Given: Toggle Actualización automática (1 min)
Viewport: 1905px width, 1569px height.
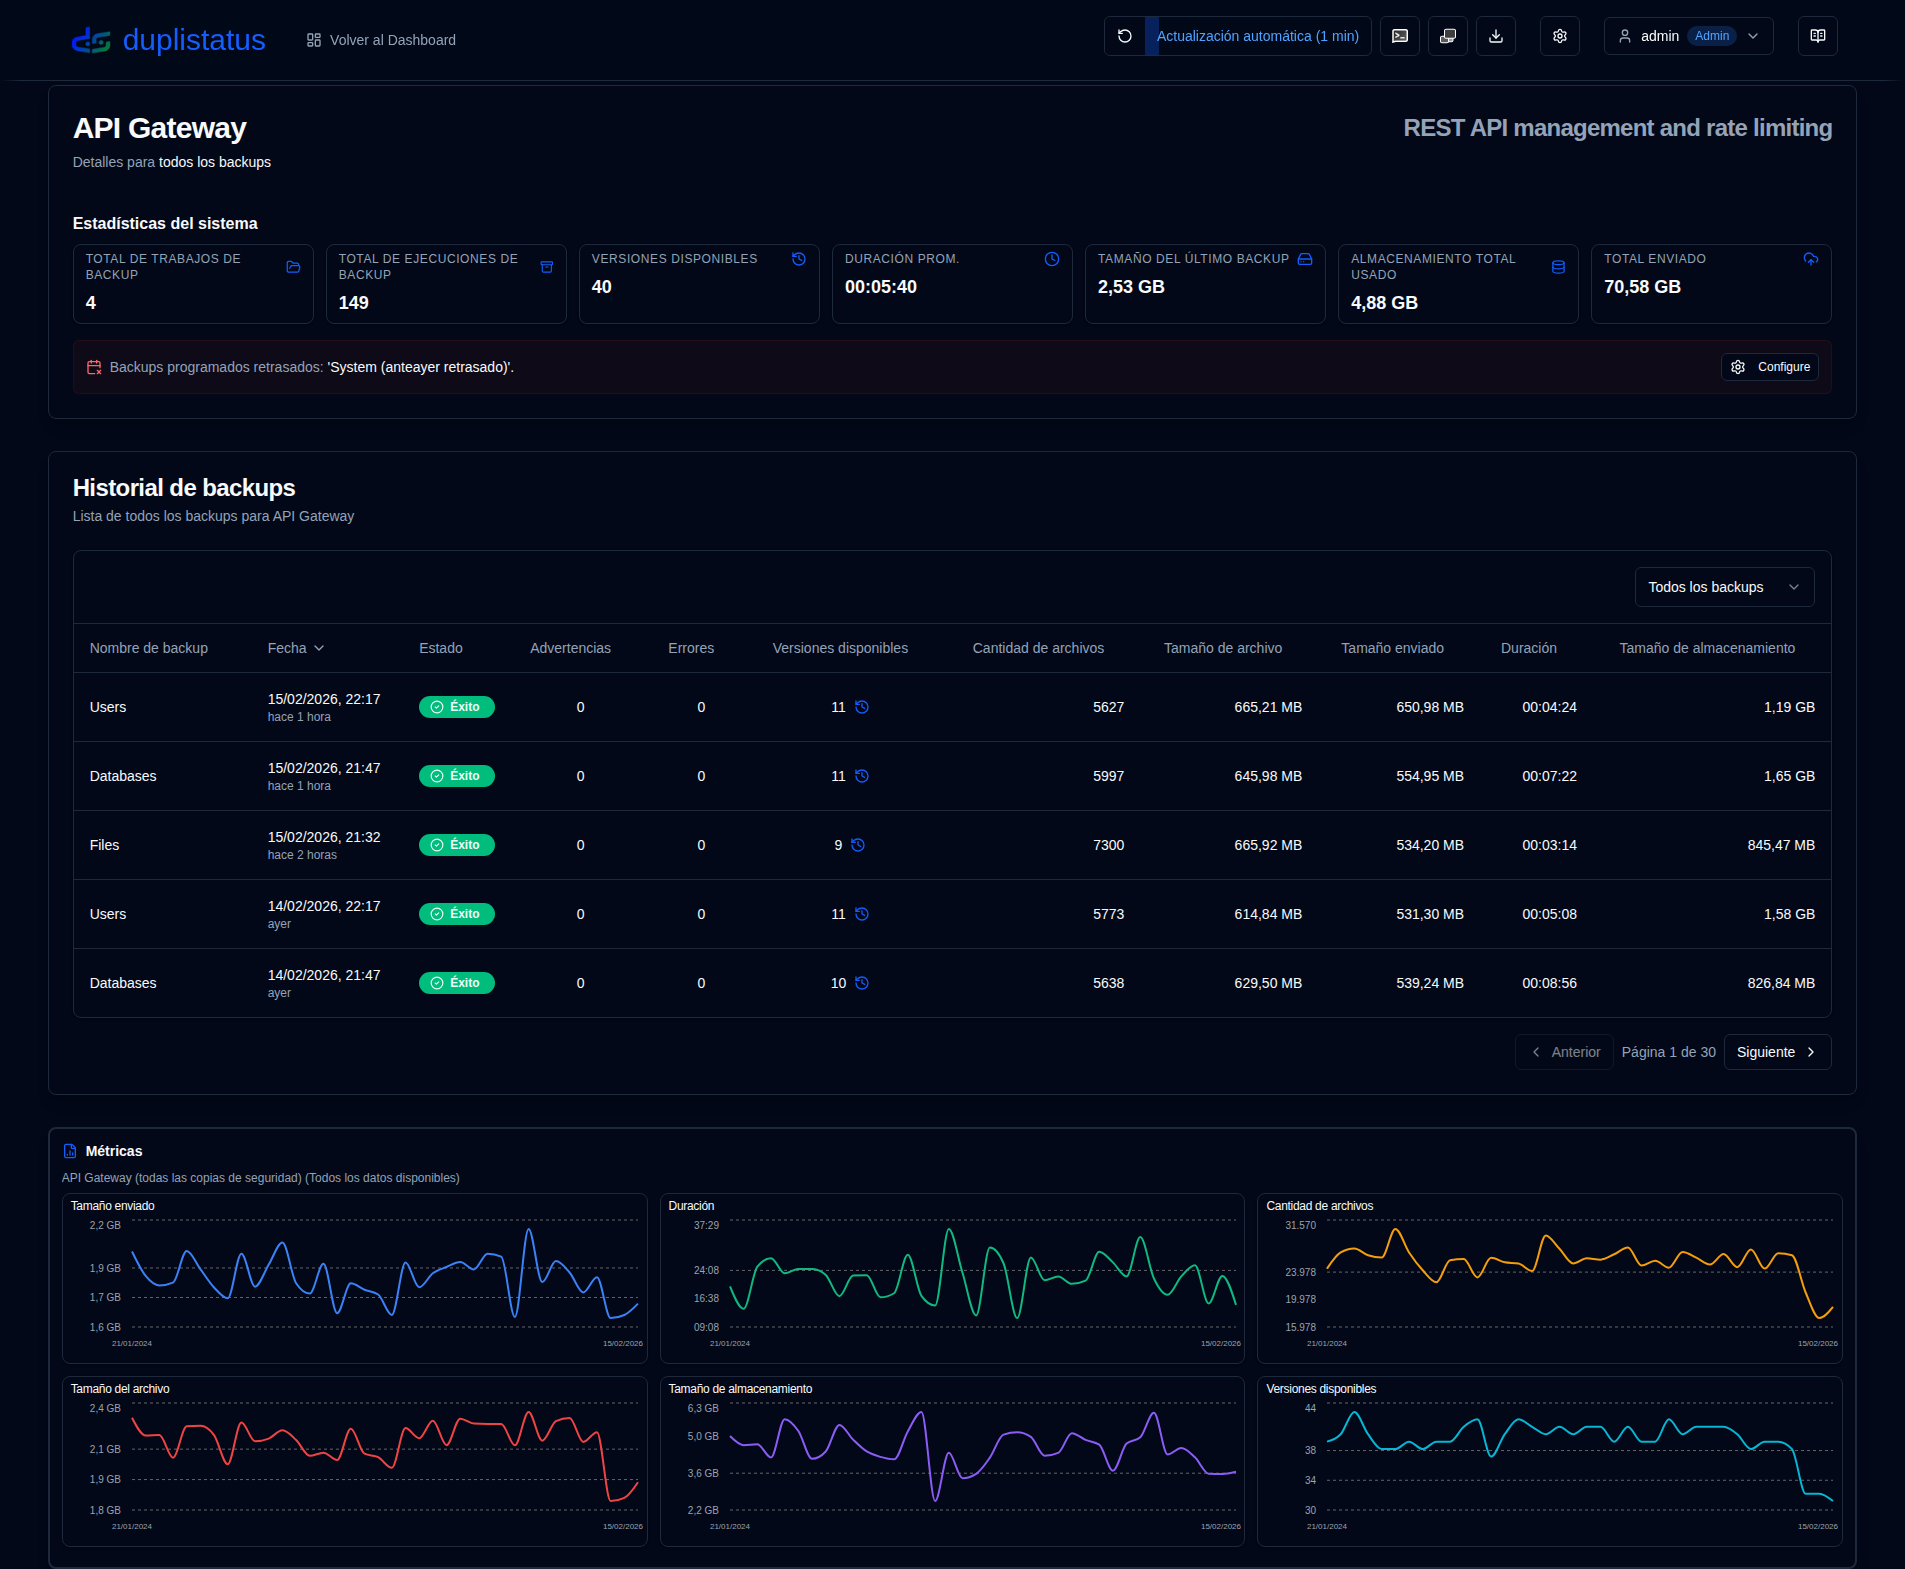Looking at the screenshot, I should 1257,36.
